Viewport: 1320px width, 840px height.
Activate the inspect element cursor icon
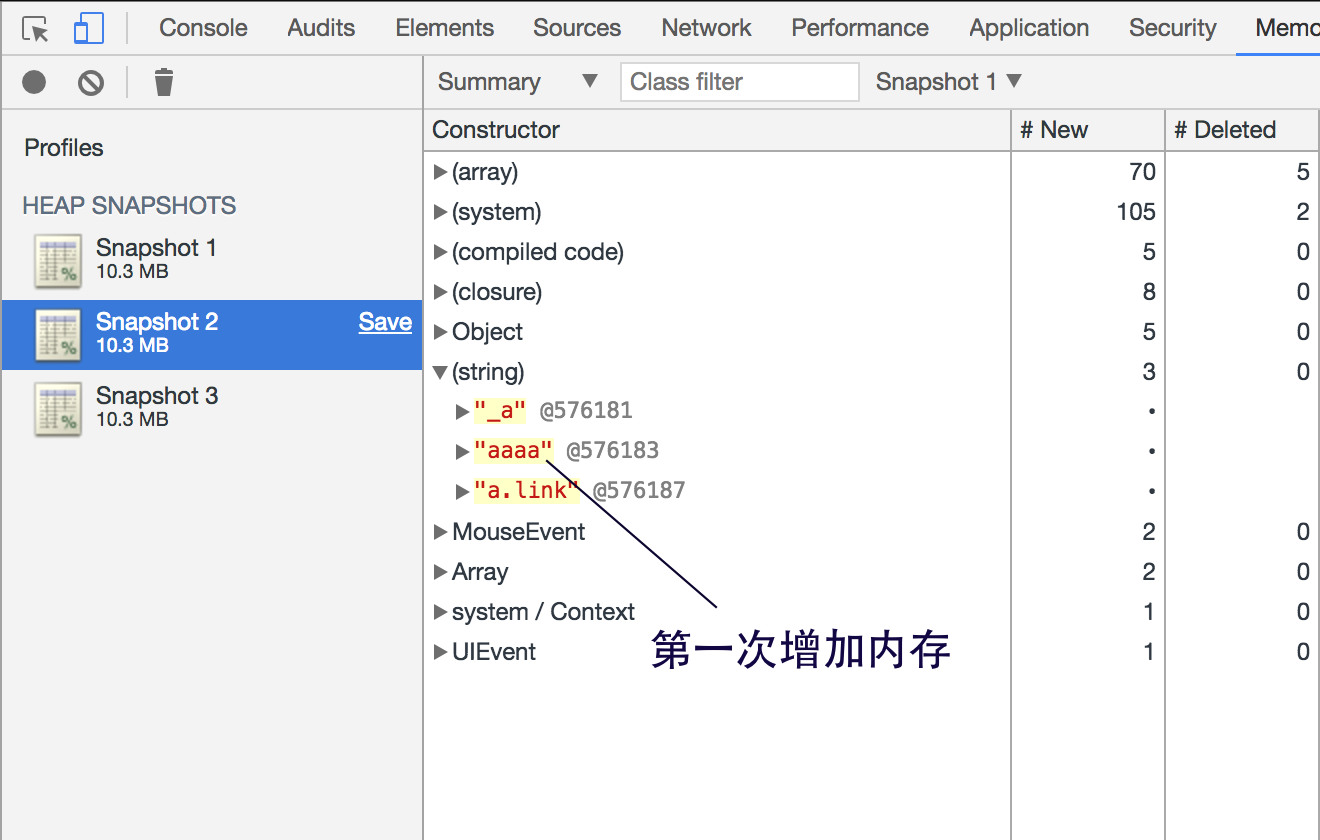pos(35,29)
